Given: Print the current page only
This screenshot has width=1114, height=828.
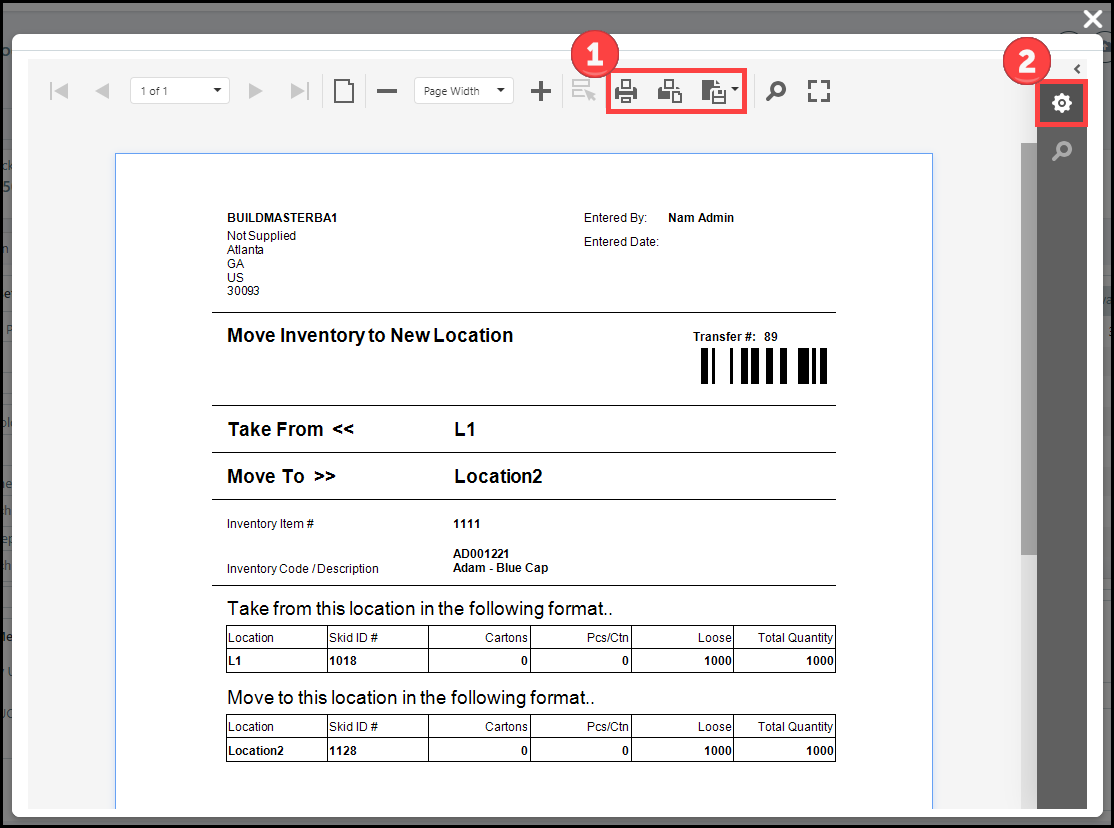Looking at the screenshot, I should pyautogui.click(x=669, y=91).
